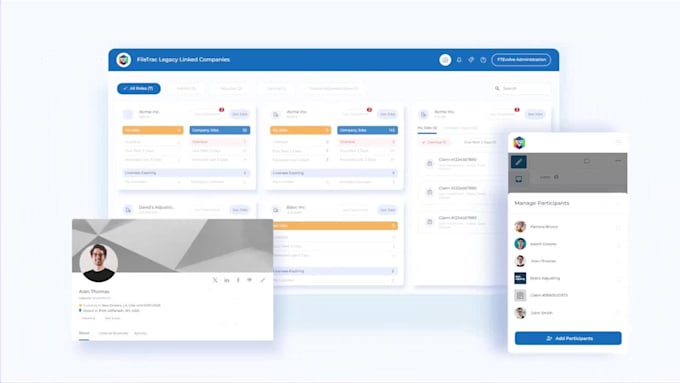Click the chat icon on profile card
The width and height of the screenshot is (680, 383).
pos(250,280)
